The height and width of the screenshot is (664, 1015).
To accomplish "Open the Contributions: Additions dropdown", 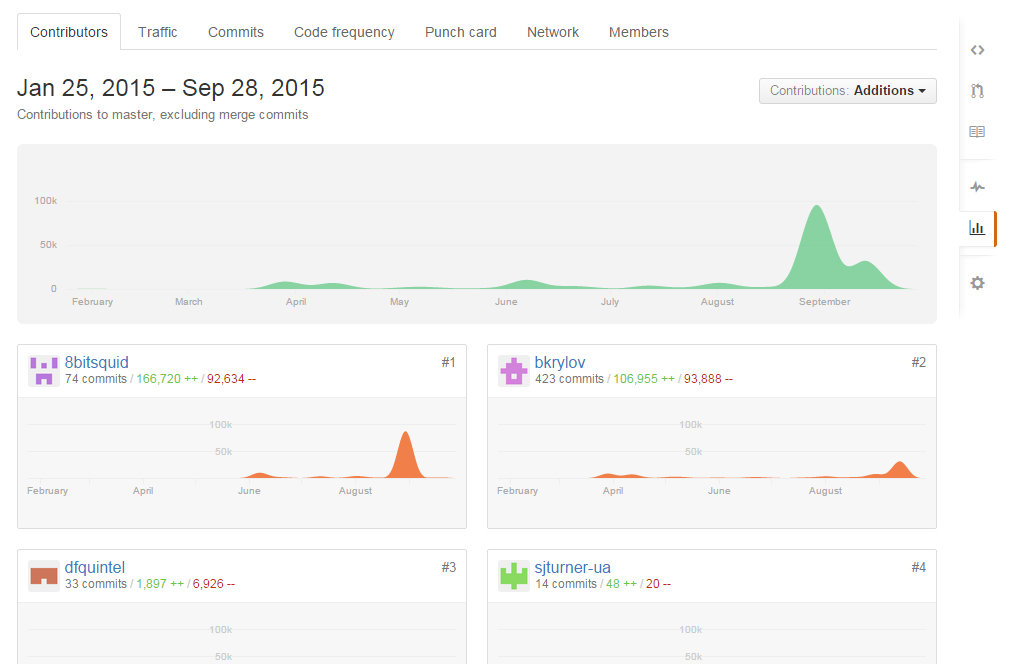I will 847,91.
